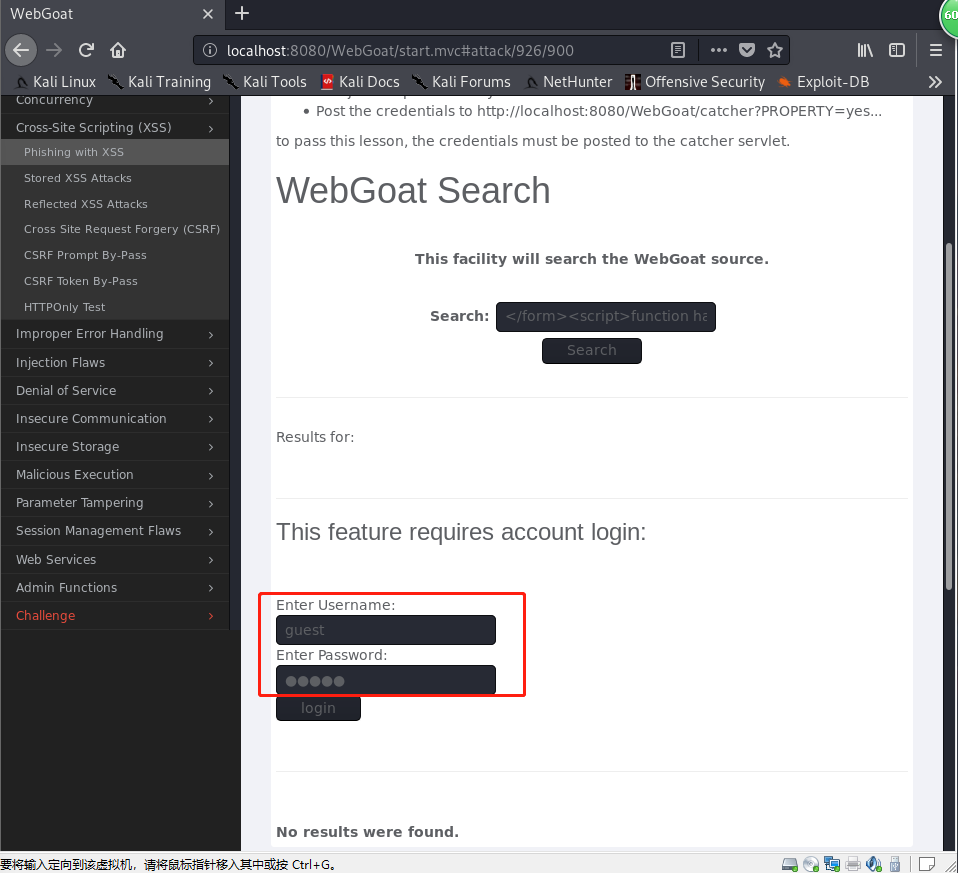Open Kali Training bookmark
The image size is (958, 873).
(x=159, y=82)
